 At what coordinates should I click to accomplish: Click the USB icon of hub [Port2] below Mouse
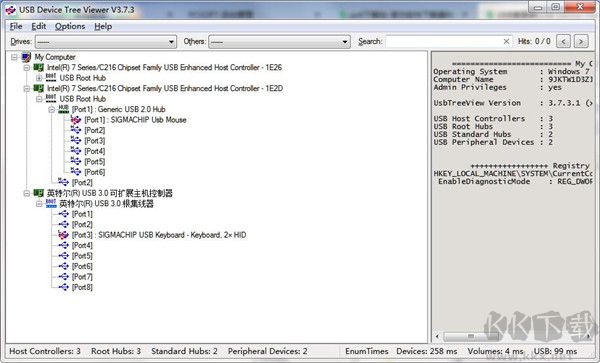coord(76,130)
